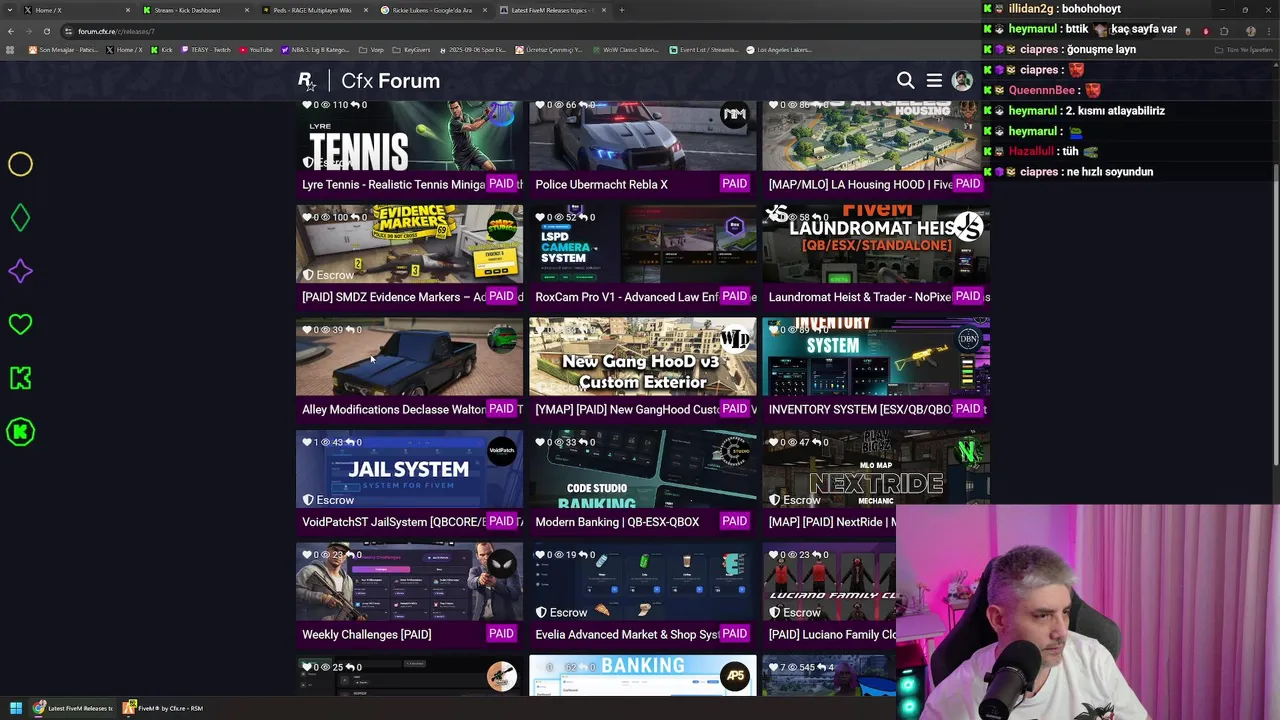Click the author avatar on SMDZ Evidence Markers card
Viewport: 1280px width, 720px height.
point(502,227)
